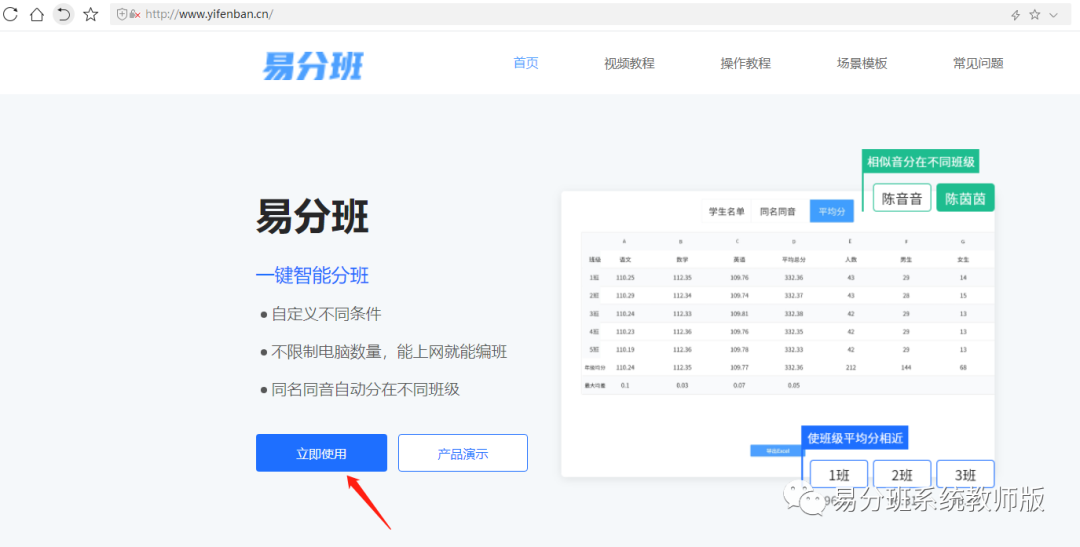Image resolution: width=1080 pixels, height=547 pixels.
Task: Click the 平均总分 column header
Action: click(793, 260)
